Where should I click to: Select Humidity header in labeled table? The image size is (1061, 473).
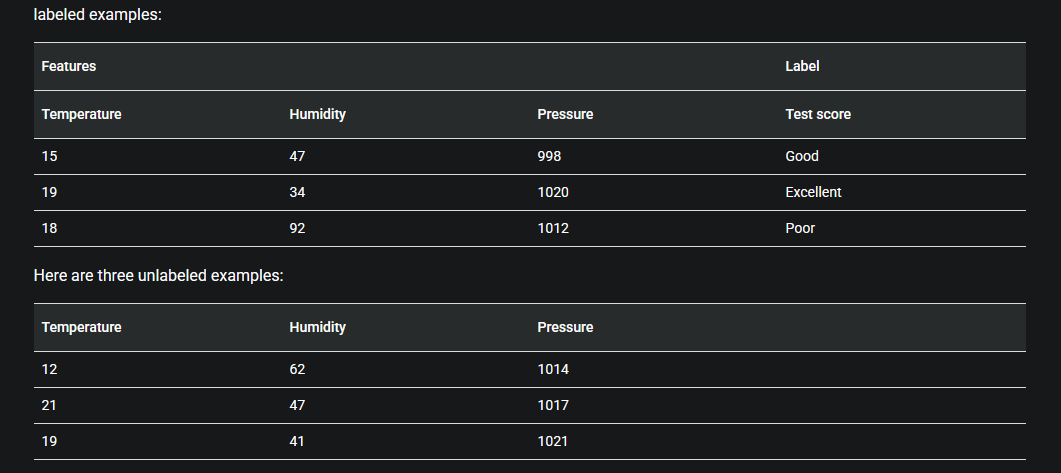406,114
